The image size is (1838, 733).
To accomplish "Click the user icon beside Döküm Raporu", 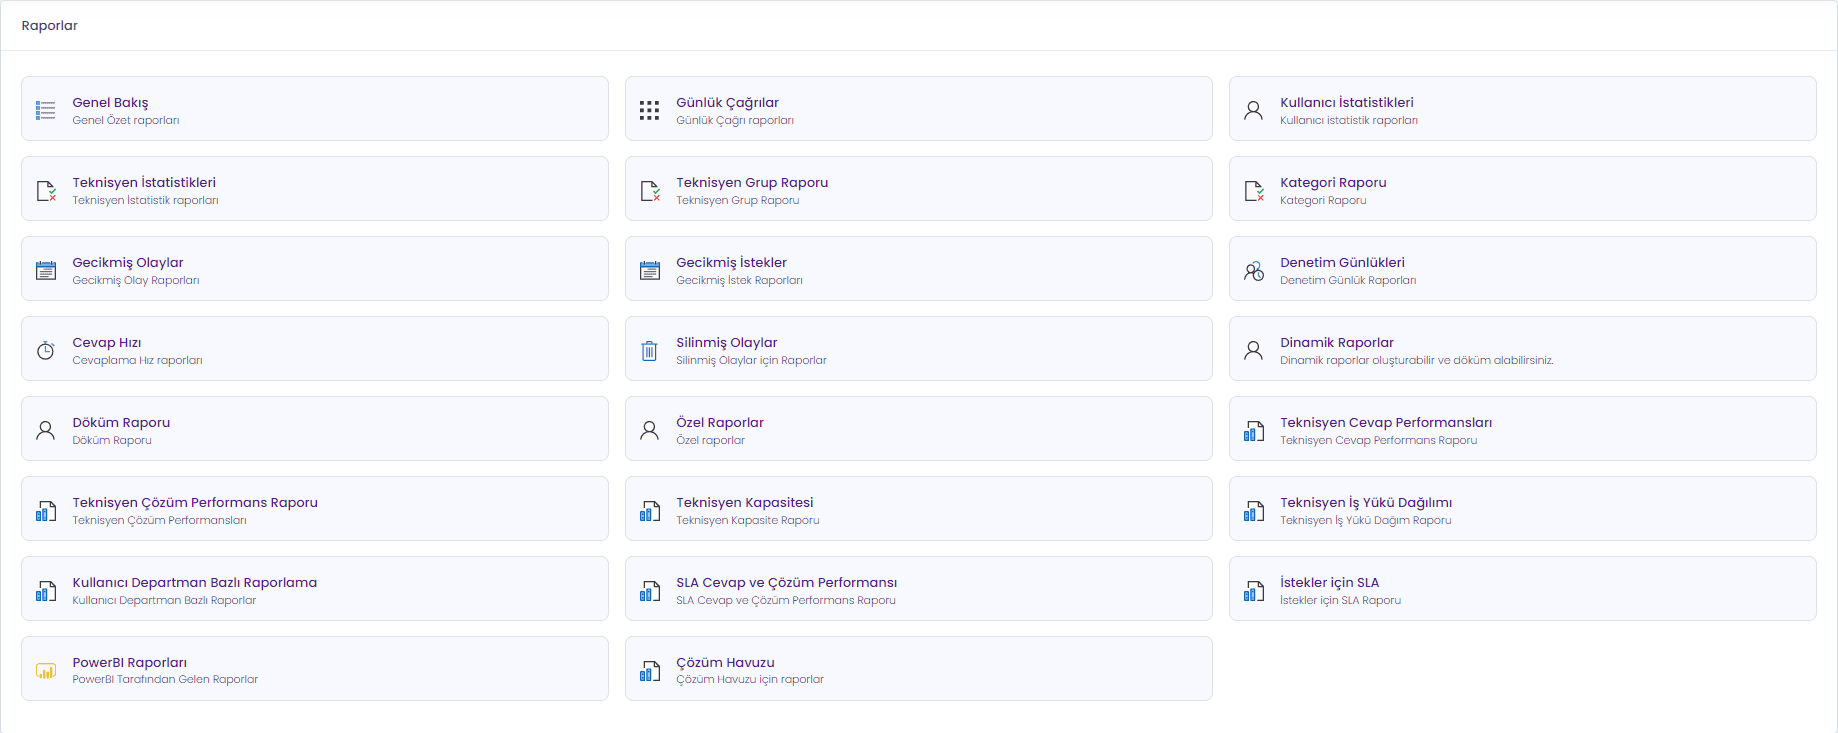I will [x=46, y=430].
